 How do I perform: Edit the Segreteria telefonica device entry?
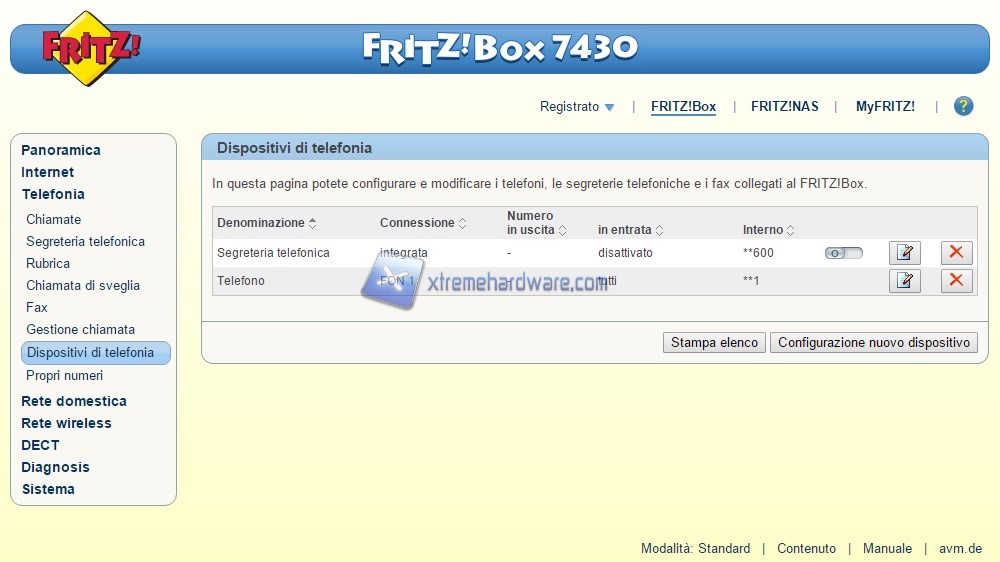click(904, 253)
